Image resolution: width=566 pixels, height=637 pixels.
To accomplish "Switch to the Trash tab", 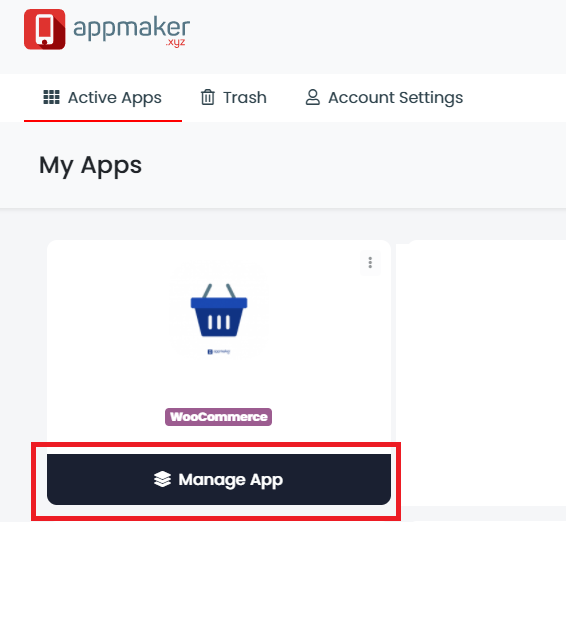I will [234, 98].
